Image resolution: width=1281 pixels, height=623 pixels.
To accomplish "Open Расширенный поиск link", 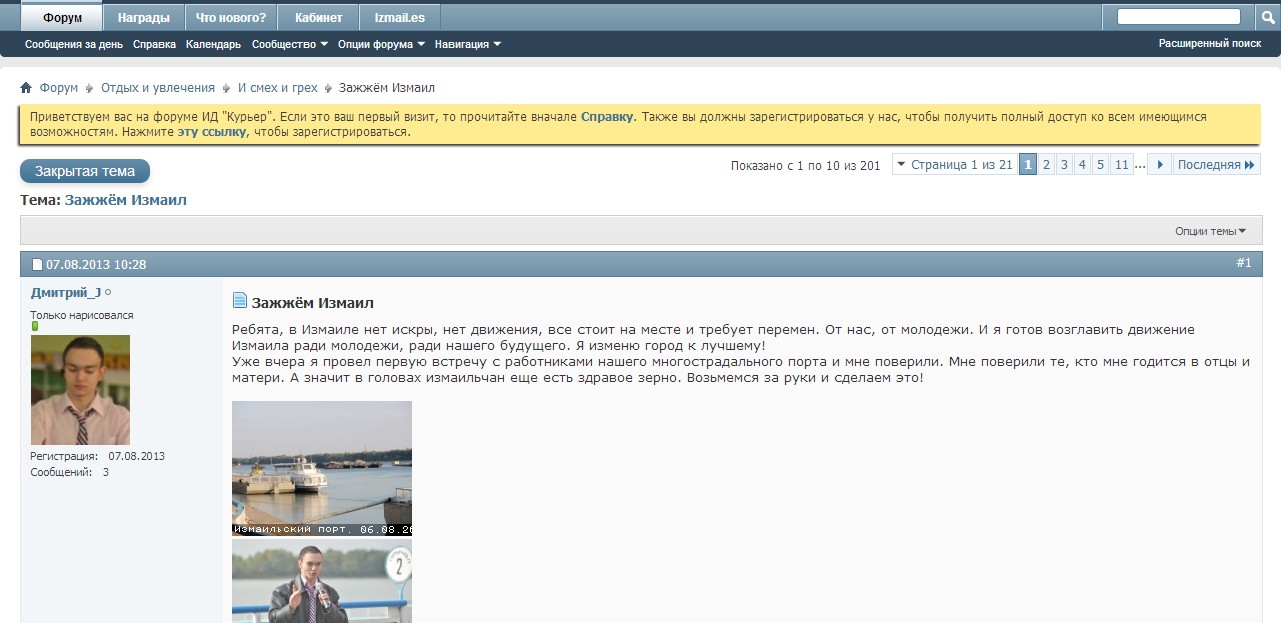I will (1210, 44).
